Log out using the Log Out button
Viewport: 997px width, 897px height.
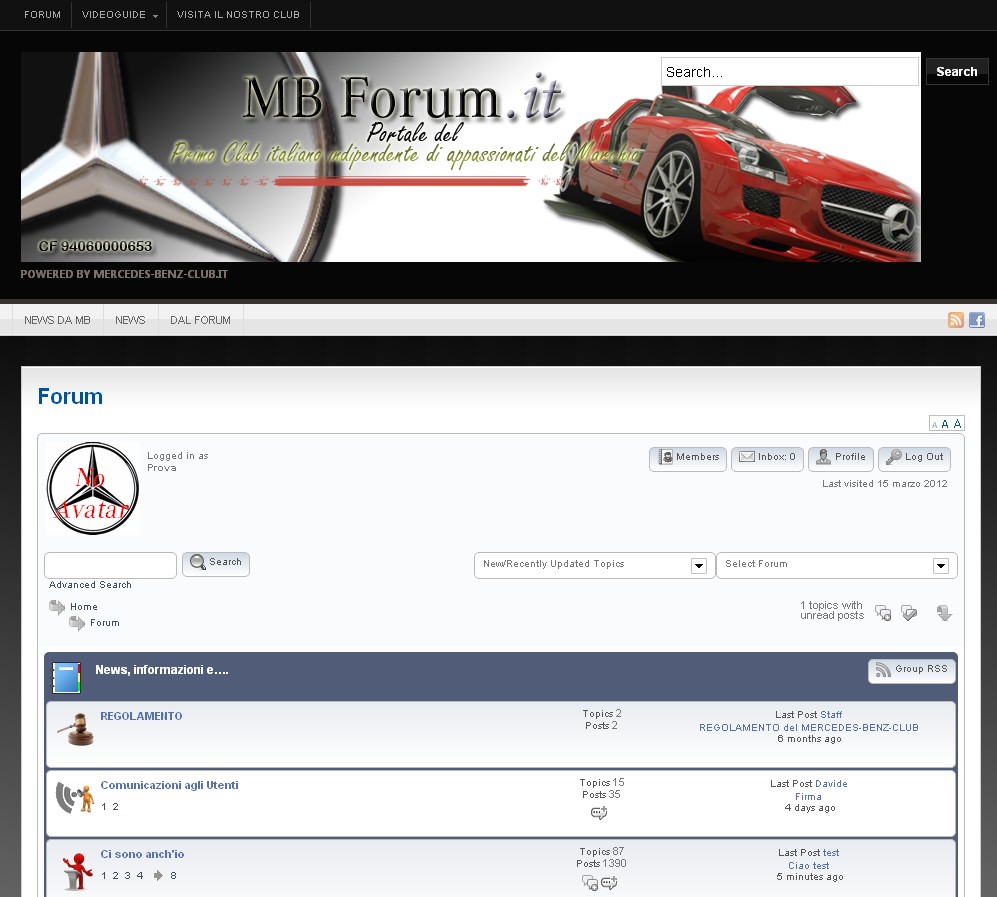[x=914, y=458]
